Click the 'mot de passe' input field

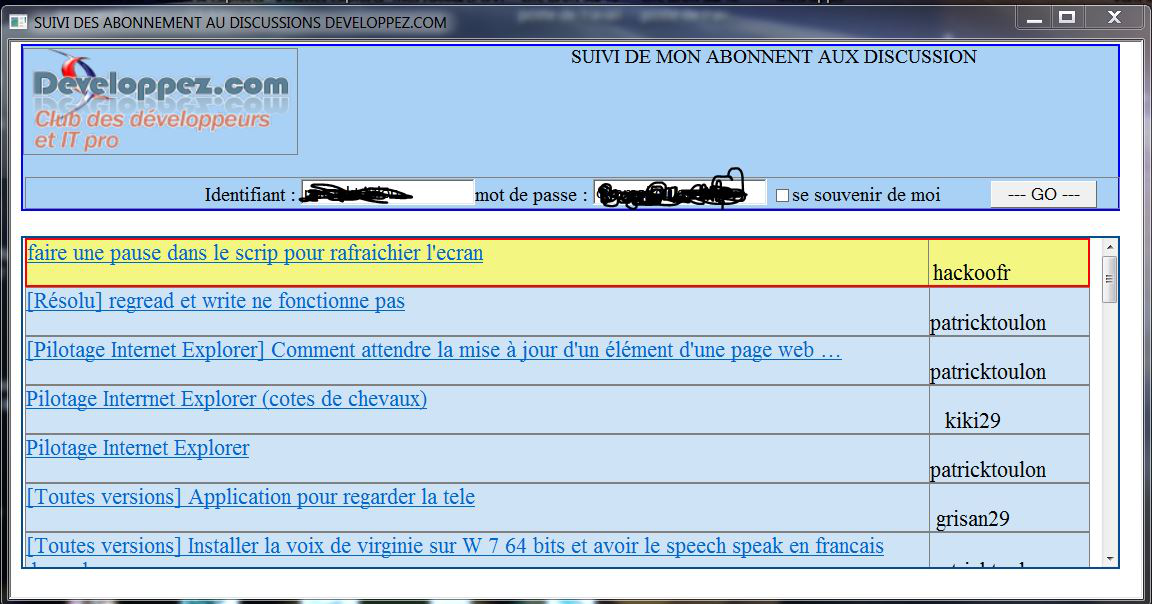pyautogui.click(x=679, y=193)
